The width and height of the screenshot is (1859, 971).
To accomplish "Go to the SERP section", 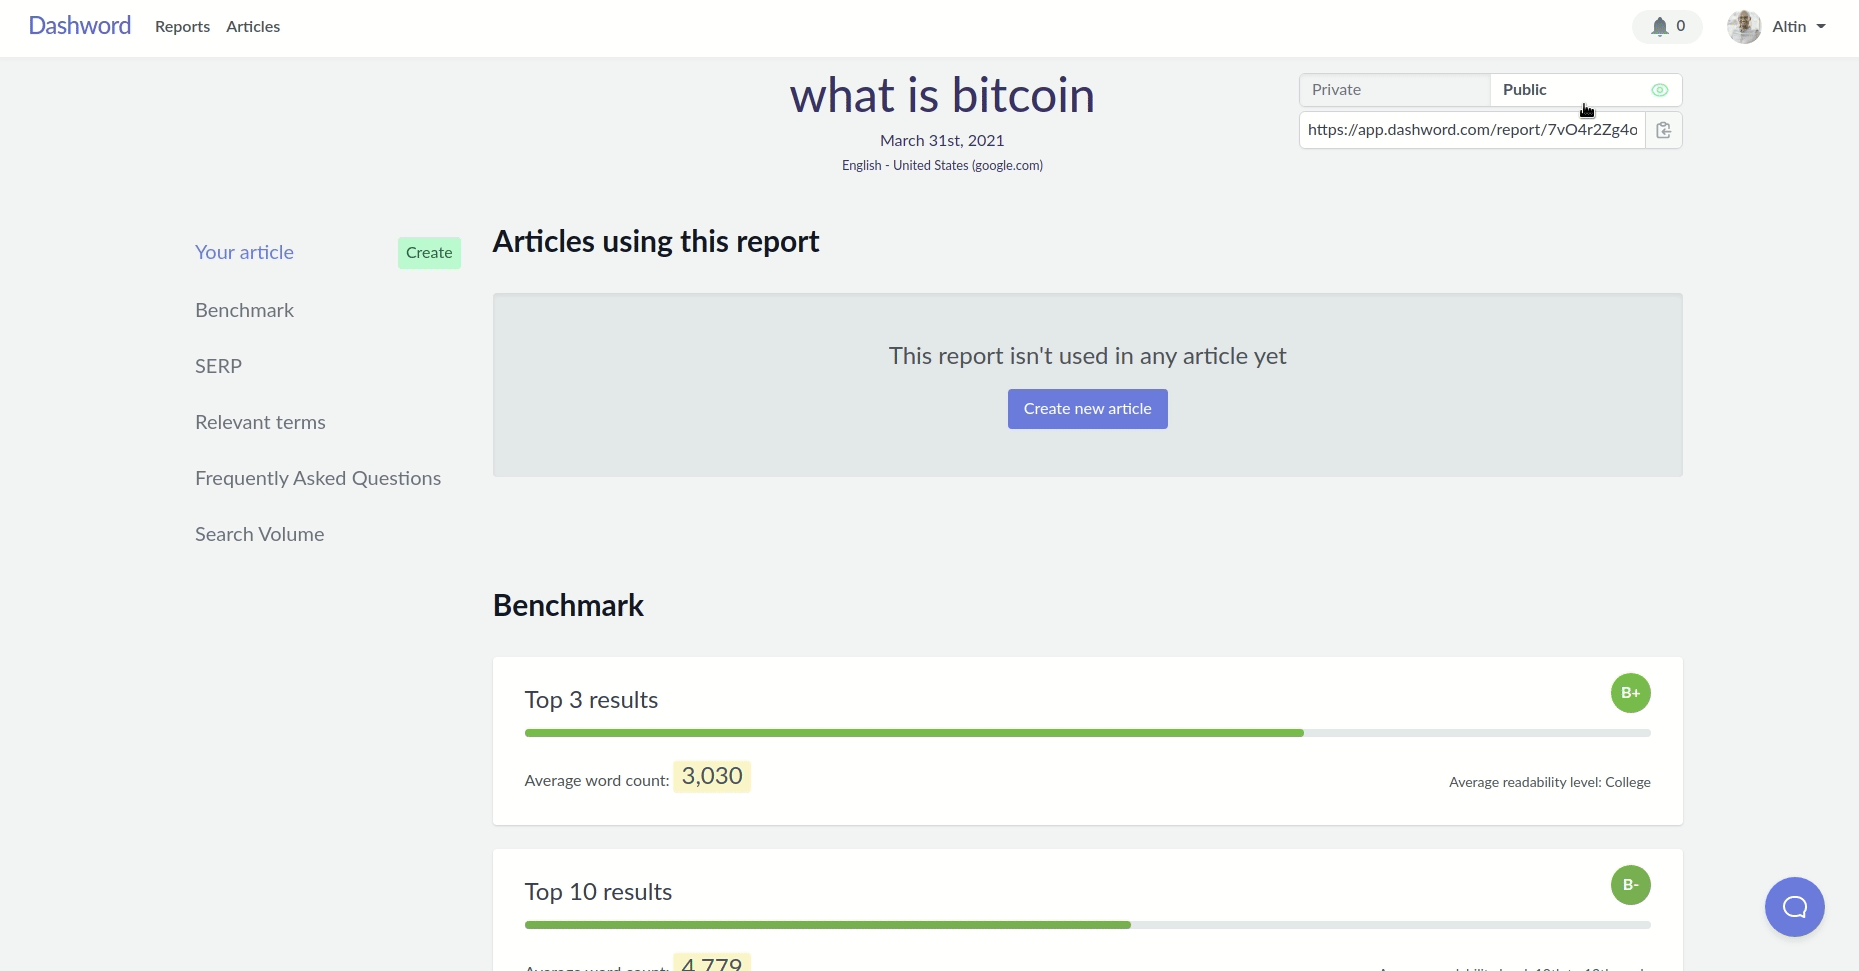I will click(x=218, y=366).
